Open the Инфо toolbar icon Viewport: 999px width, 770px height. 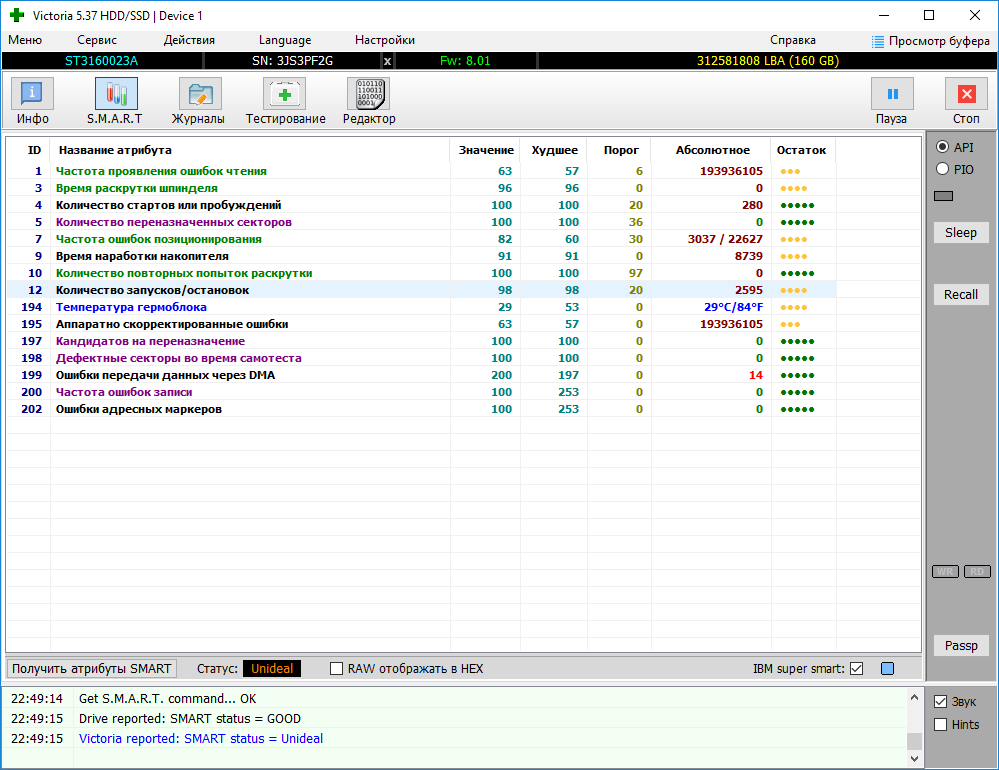click(x=33, y=94)
